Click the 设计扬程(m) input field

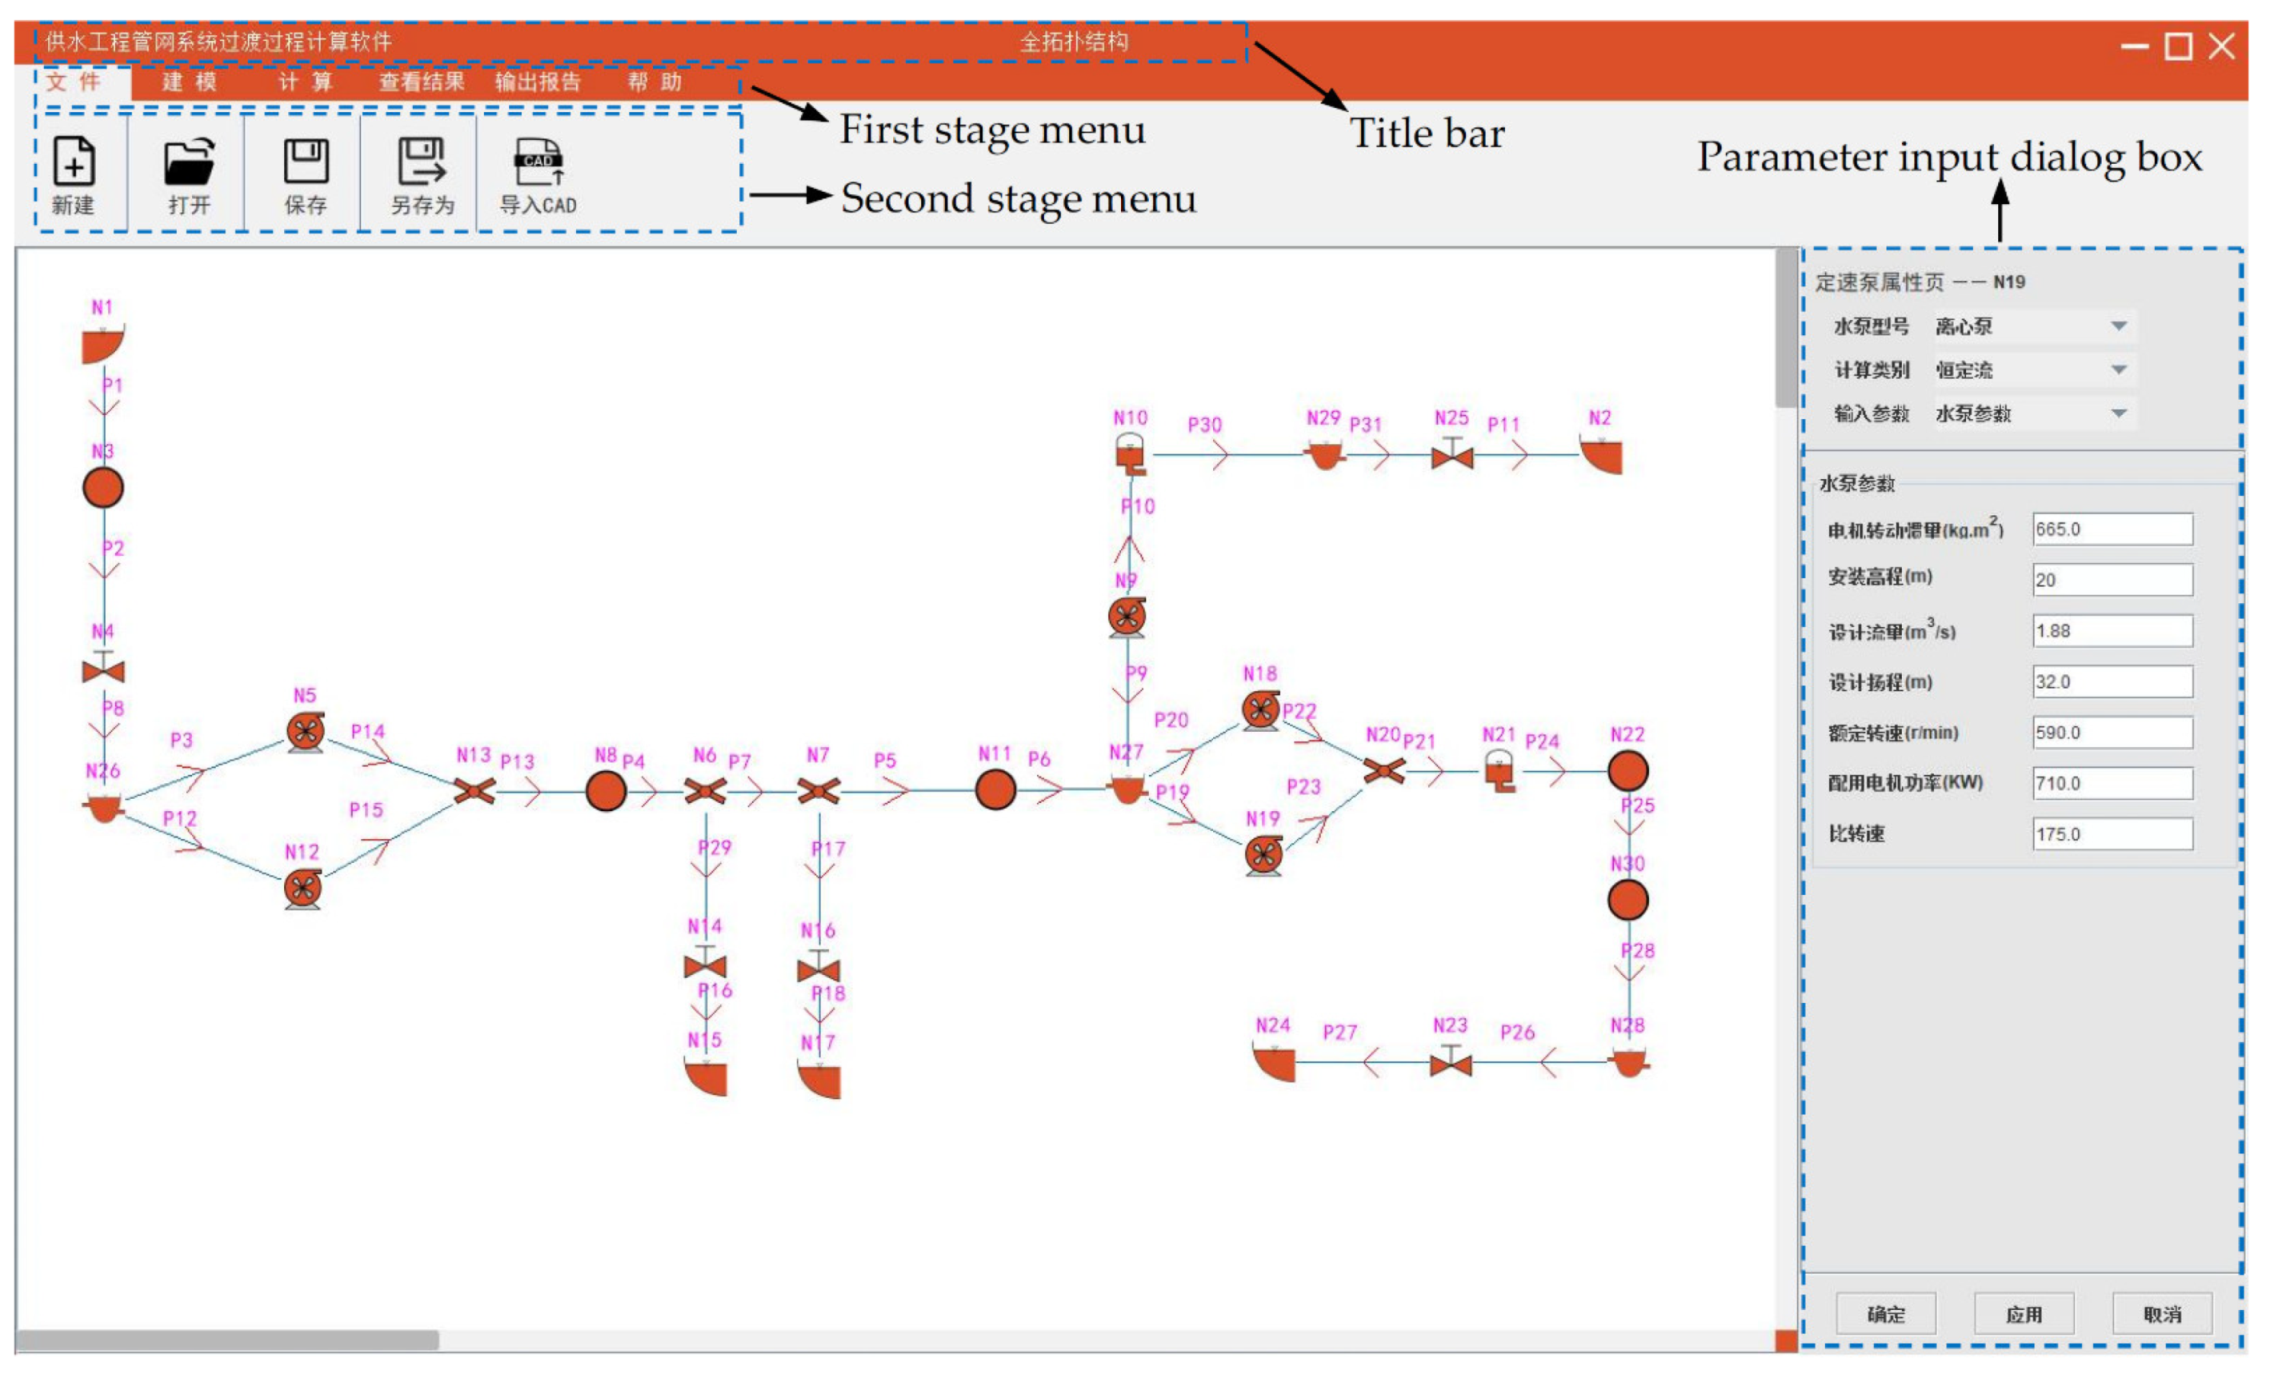2112,682
